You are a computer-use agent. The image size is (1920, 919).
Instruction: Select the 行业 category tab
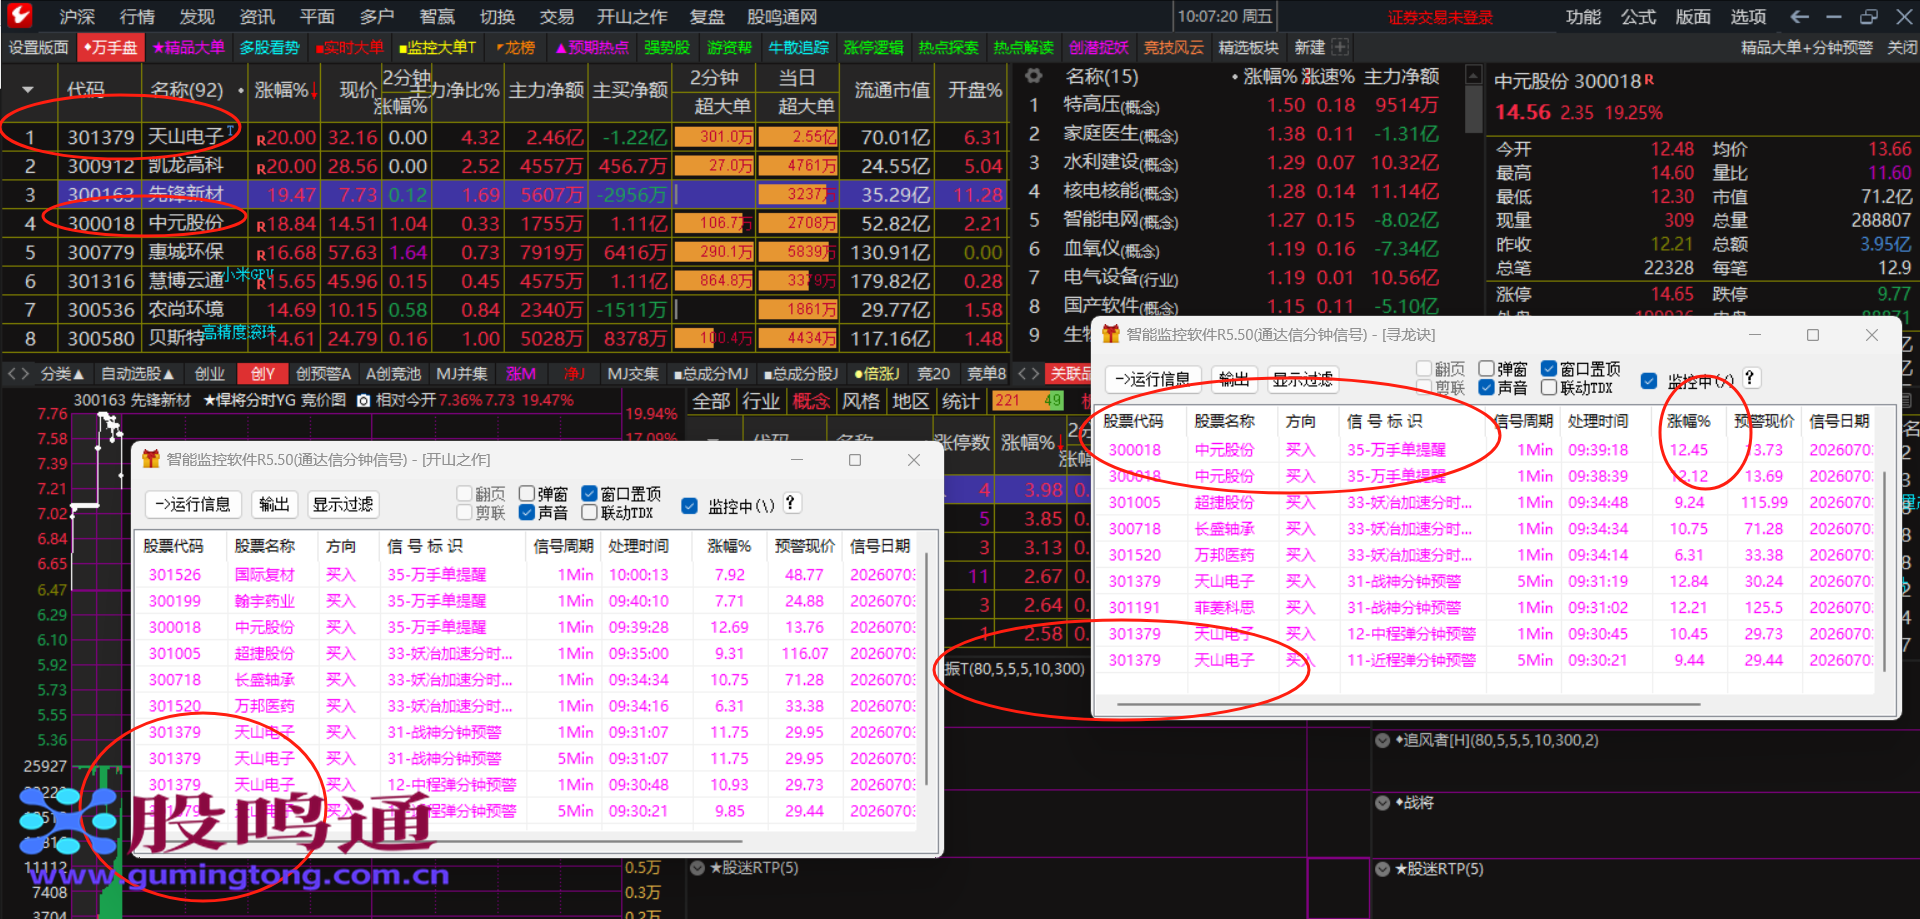click(761, 401)
